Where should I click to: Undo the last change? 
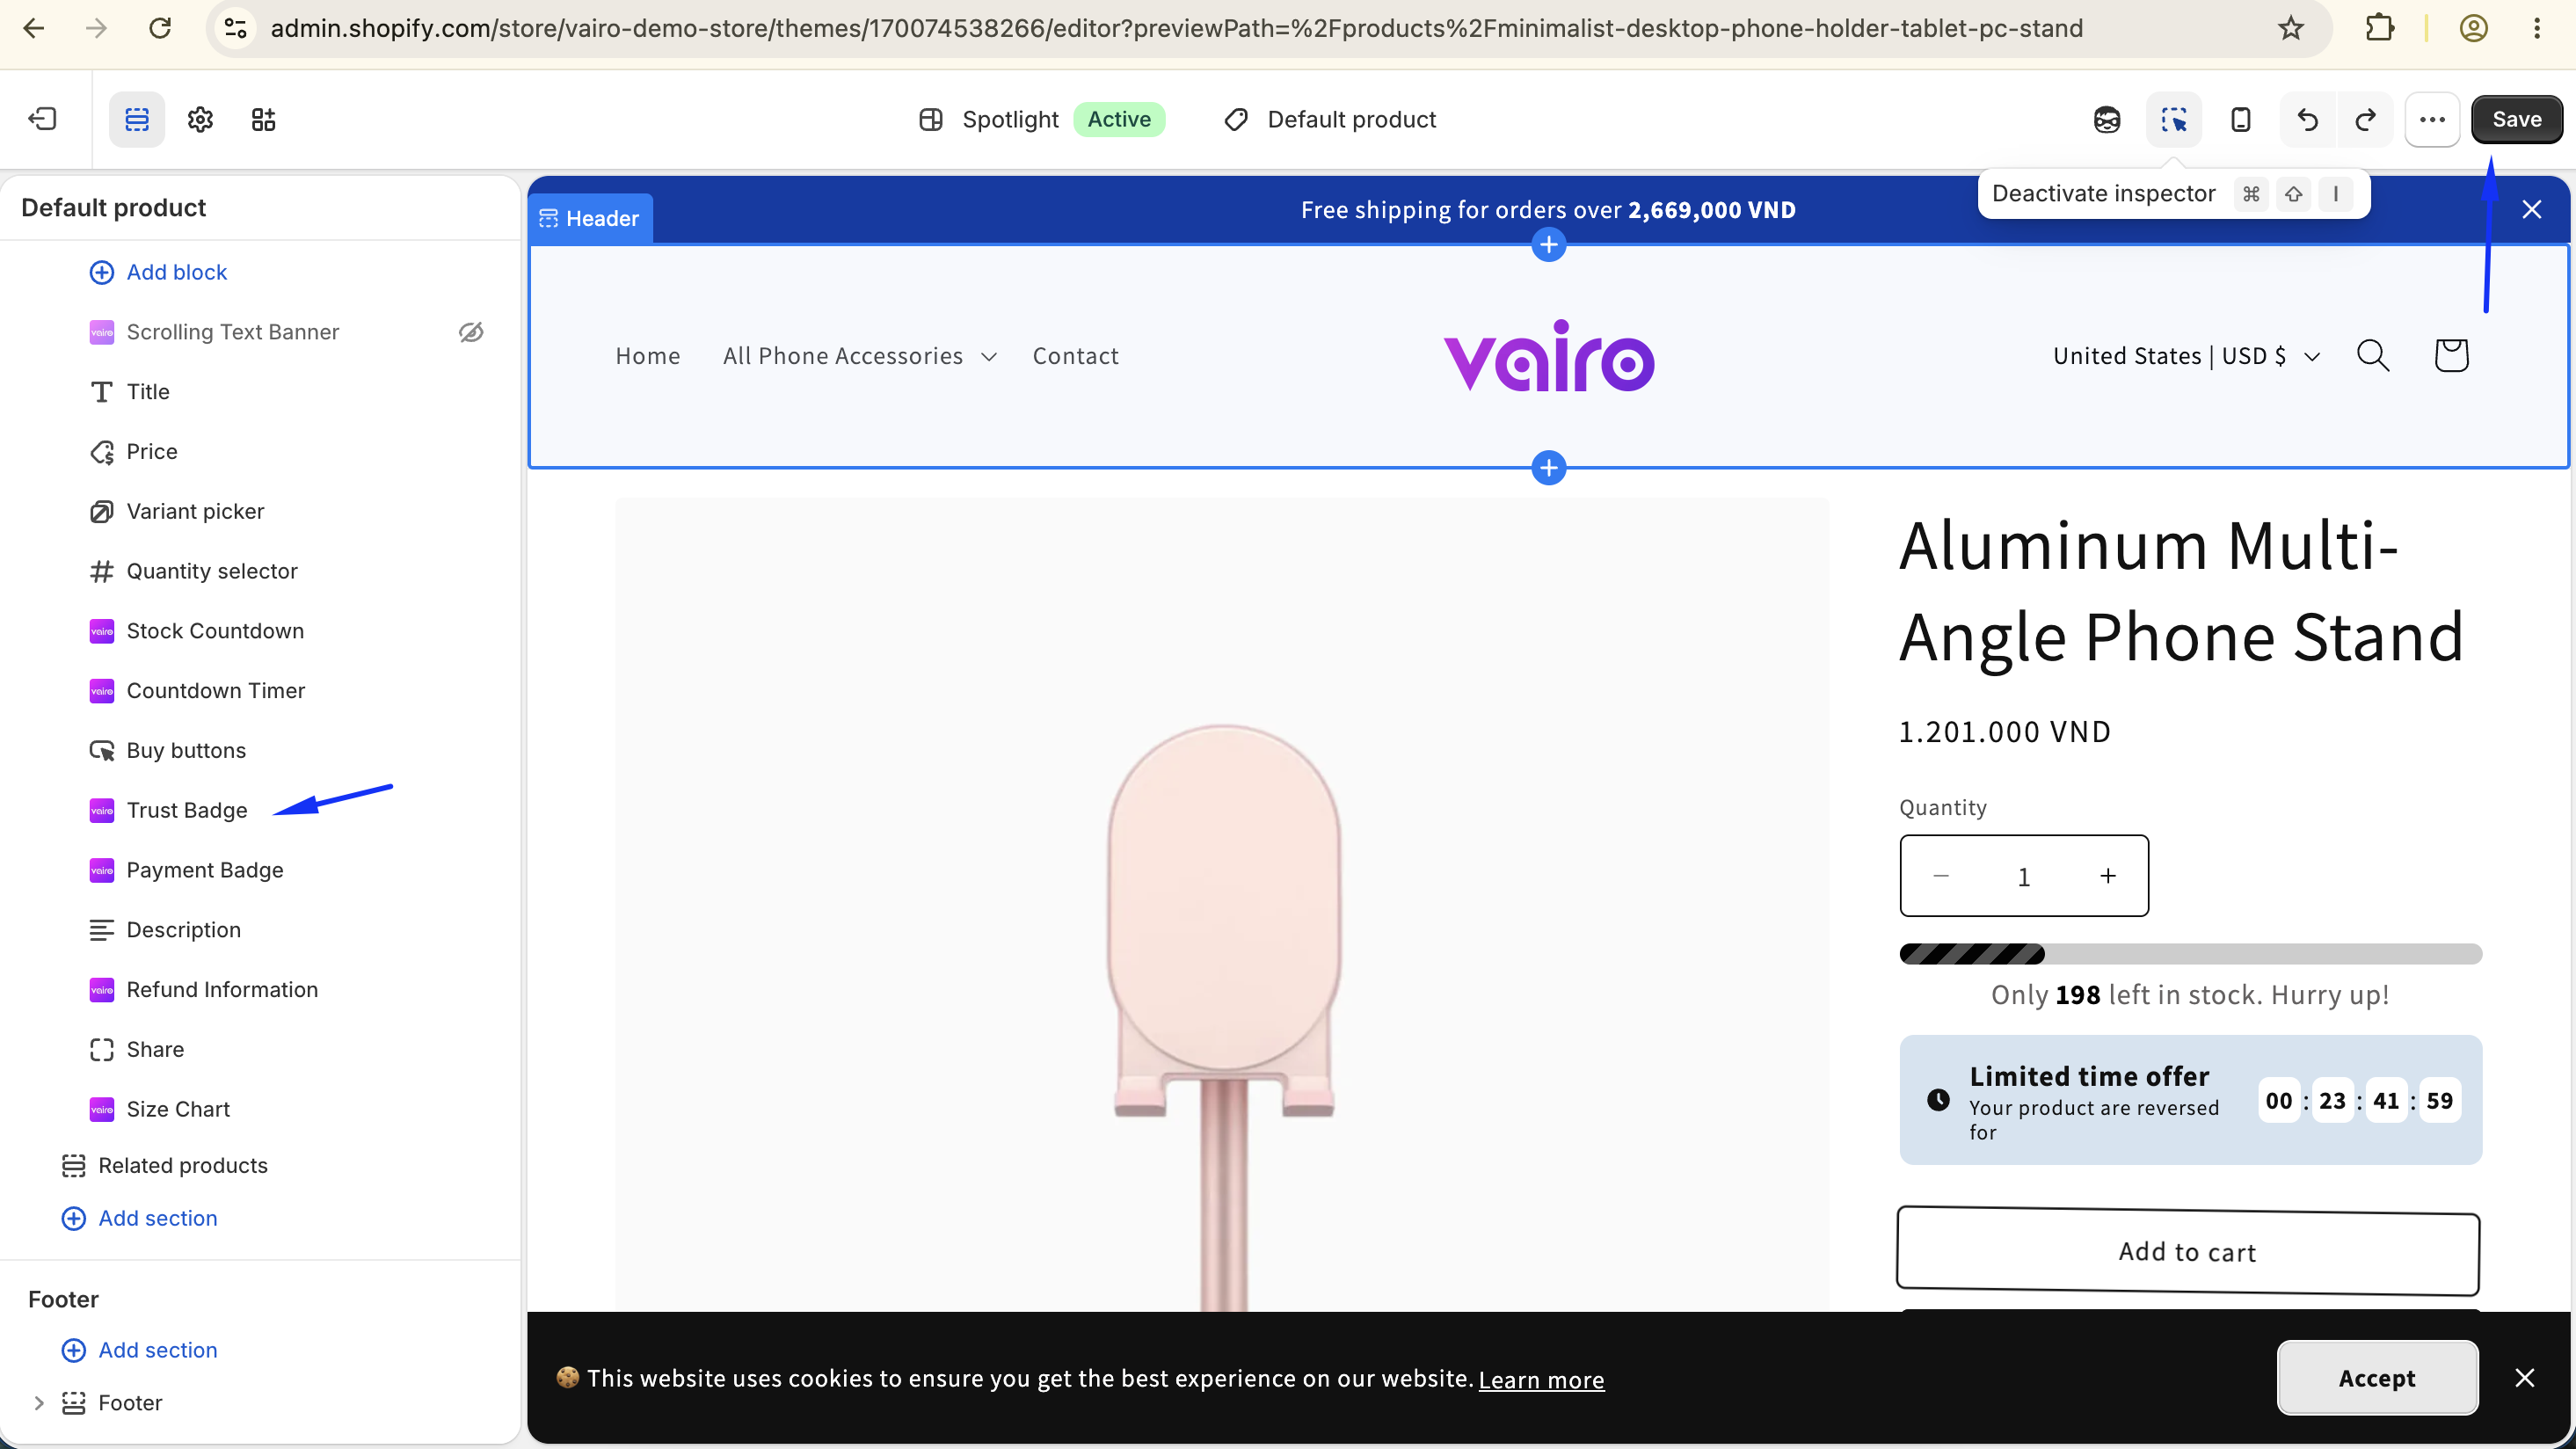2307,119
